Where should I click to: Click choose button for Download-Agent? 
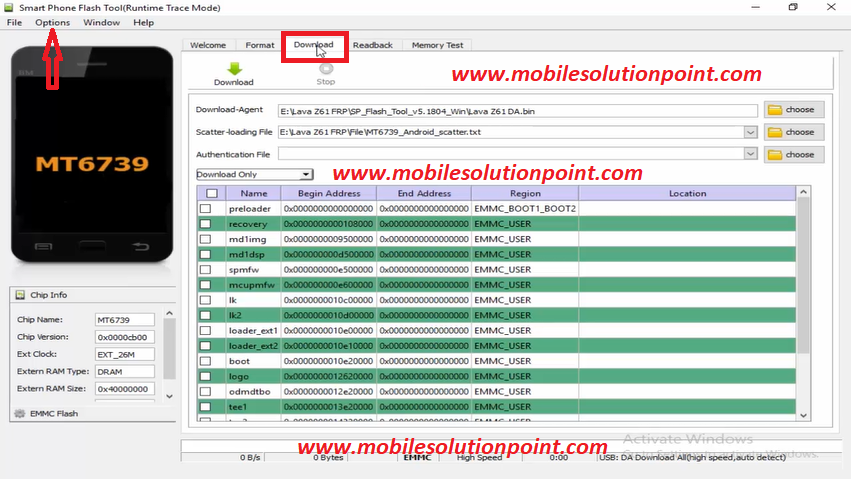point(793,110)
